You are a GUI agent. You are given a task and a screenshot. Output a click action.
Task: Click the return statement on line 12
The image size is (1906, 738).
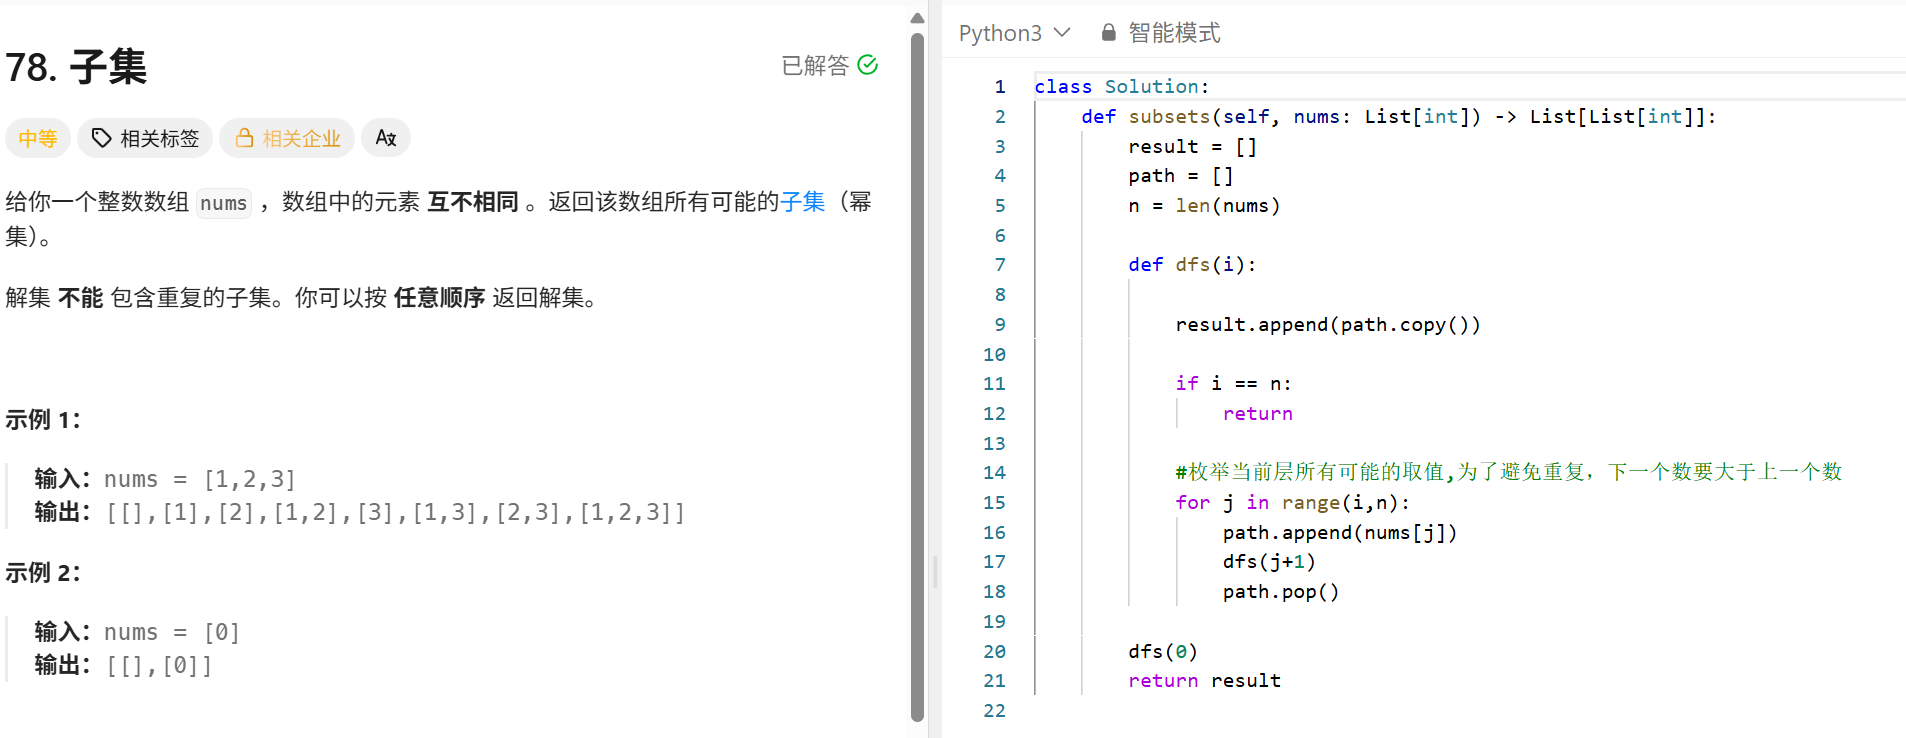coord(1257,414)
